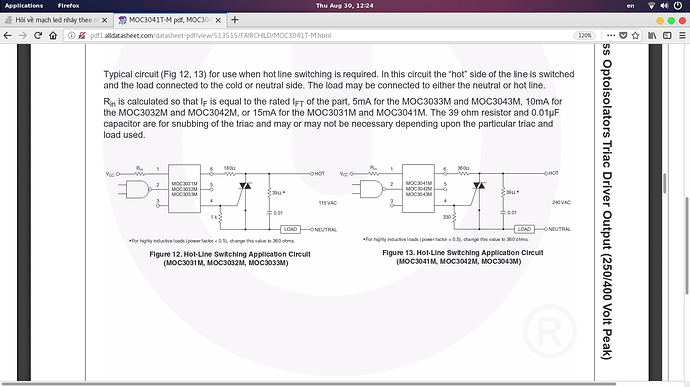Click '(MOC3031M, MOC3032M, MOC3033M)' caption line
The height and width of the screenshot is (387, 690).
pyautogui.click(x=226, y=263)
